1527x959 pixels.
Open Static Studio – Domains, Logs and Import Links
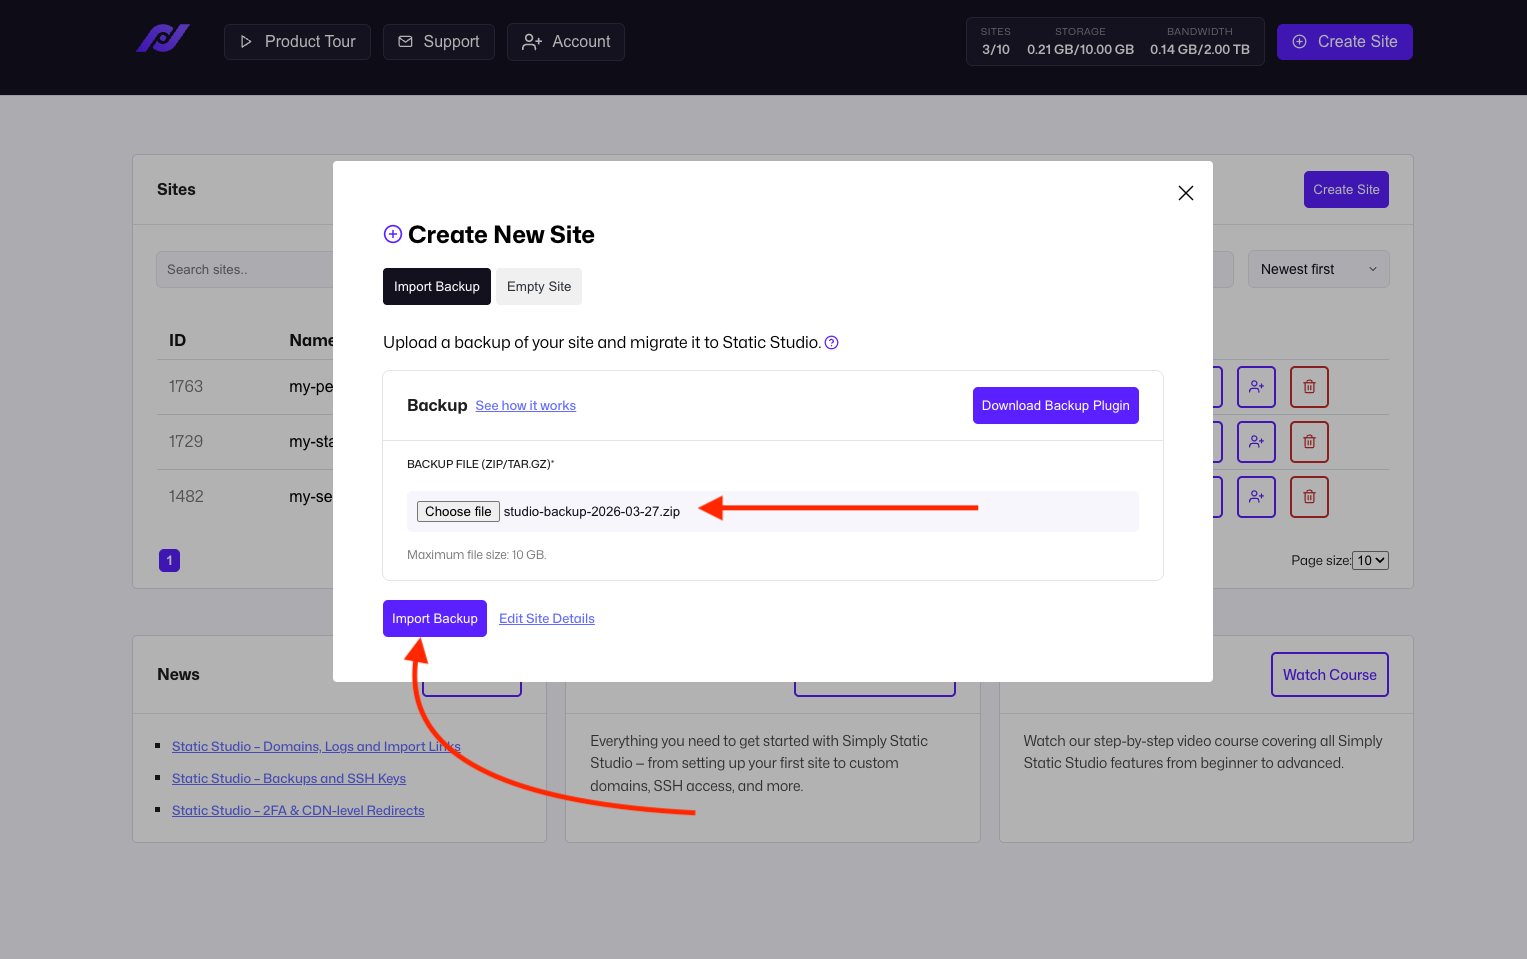point(316,747)
